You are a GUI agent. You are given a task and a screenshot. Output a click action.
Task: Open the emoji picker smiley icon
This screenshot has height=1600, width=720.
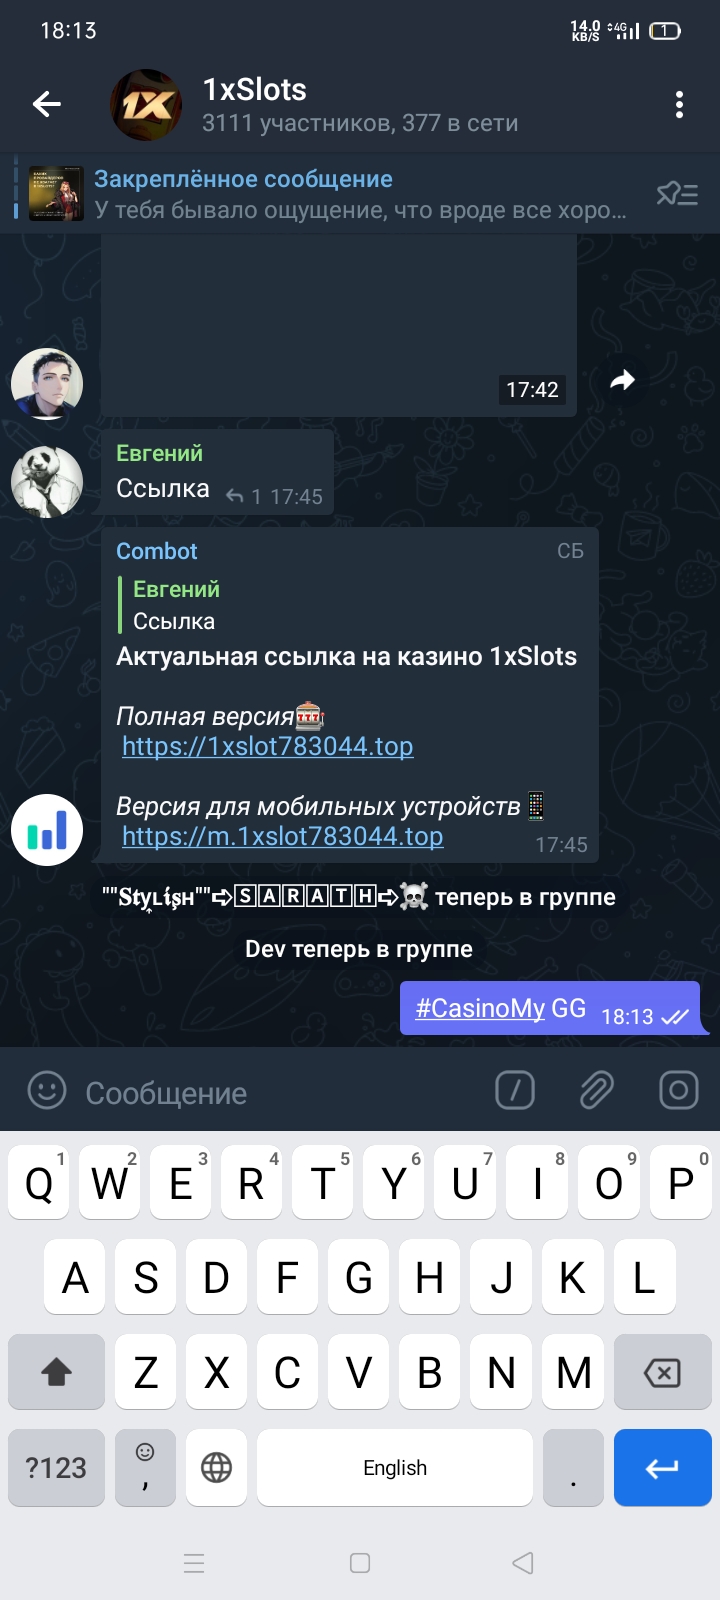(46, 1091)
